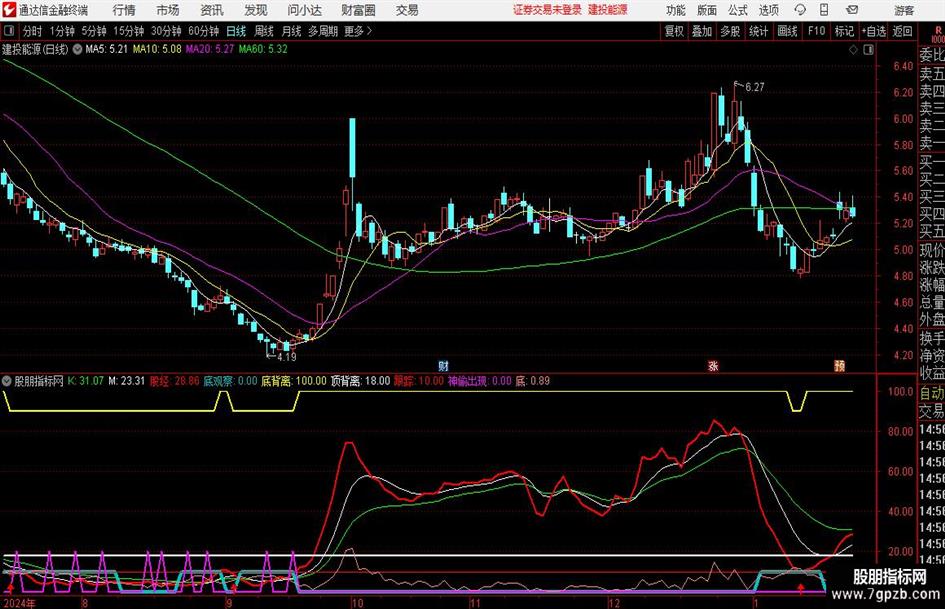Open the 问小达 menu
This screenshot has height=609, width=945.
coord(304,10)
